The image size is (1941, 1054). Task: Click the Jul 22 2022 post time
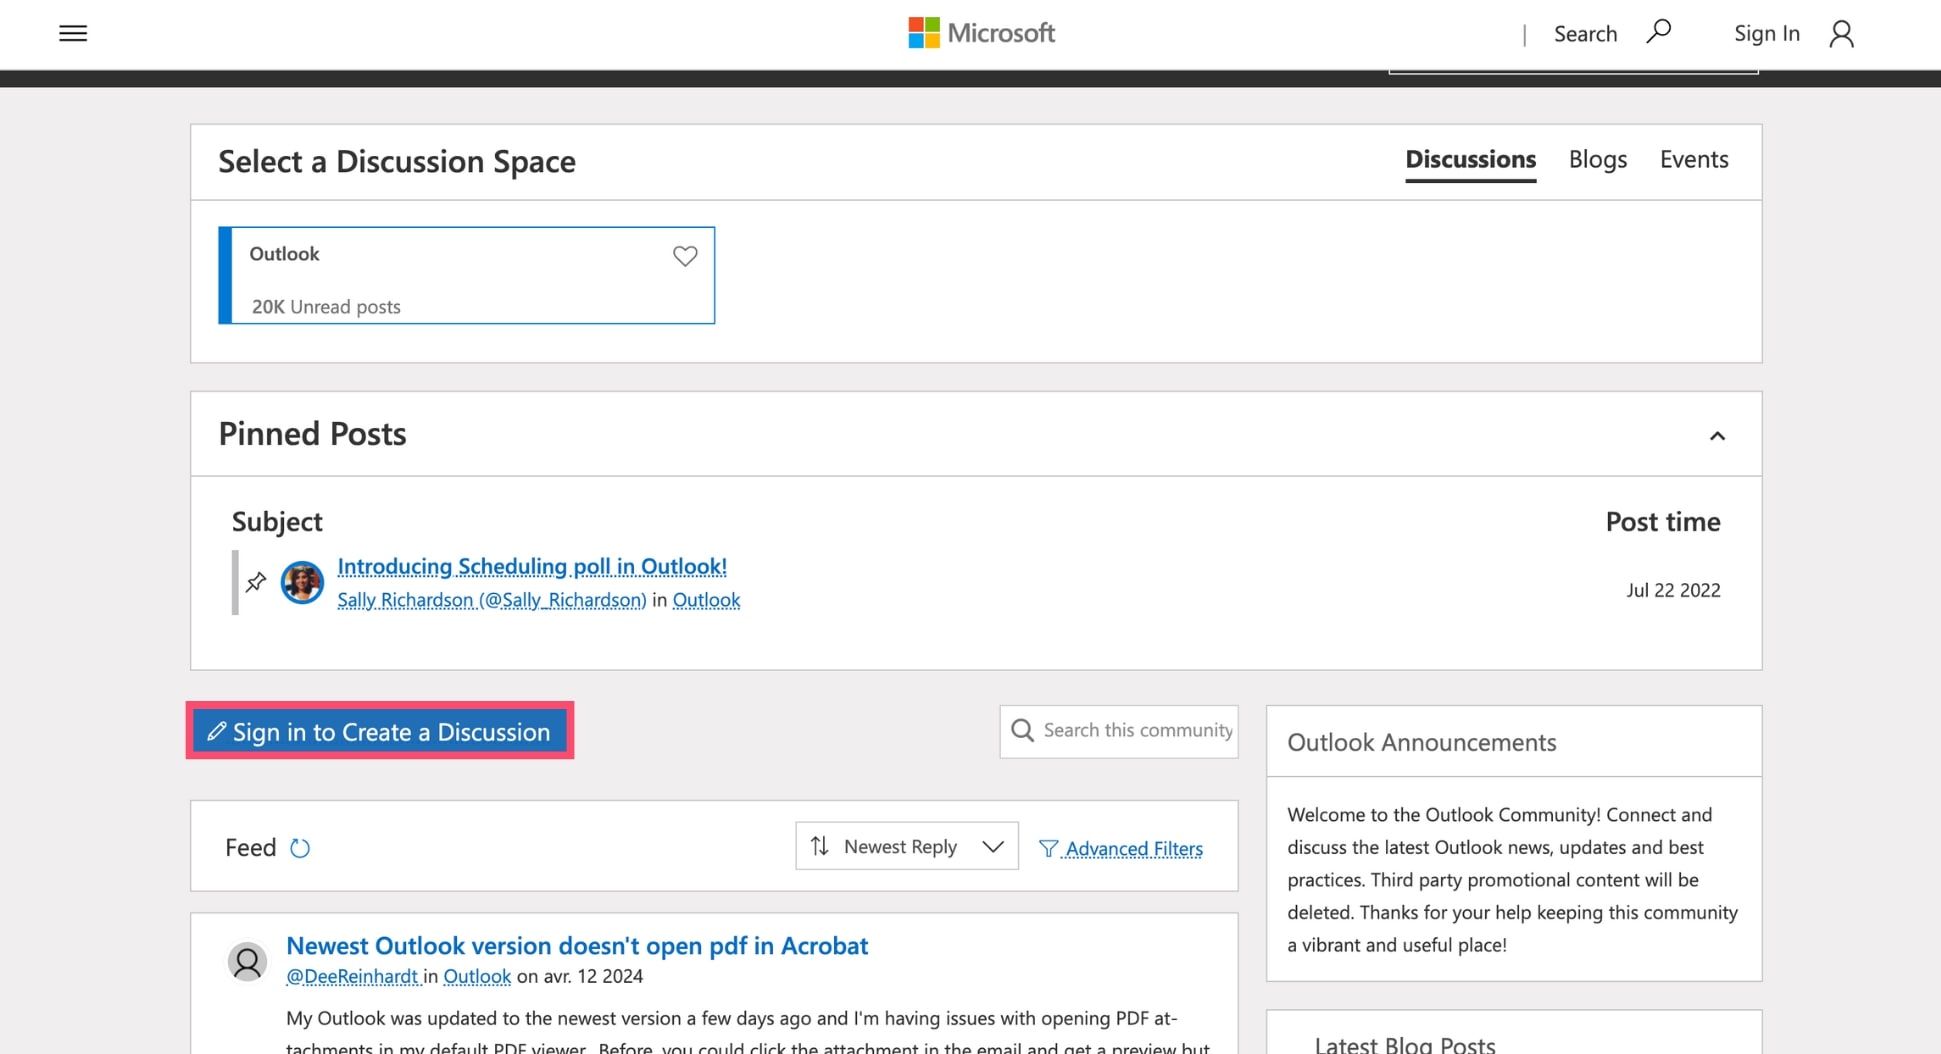click(1673, 590)
